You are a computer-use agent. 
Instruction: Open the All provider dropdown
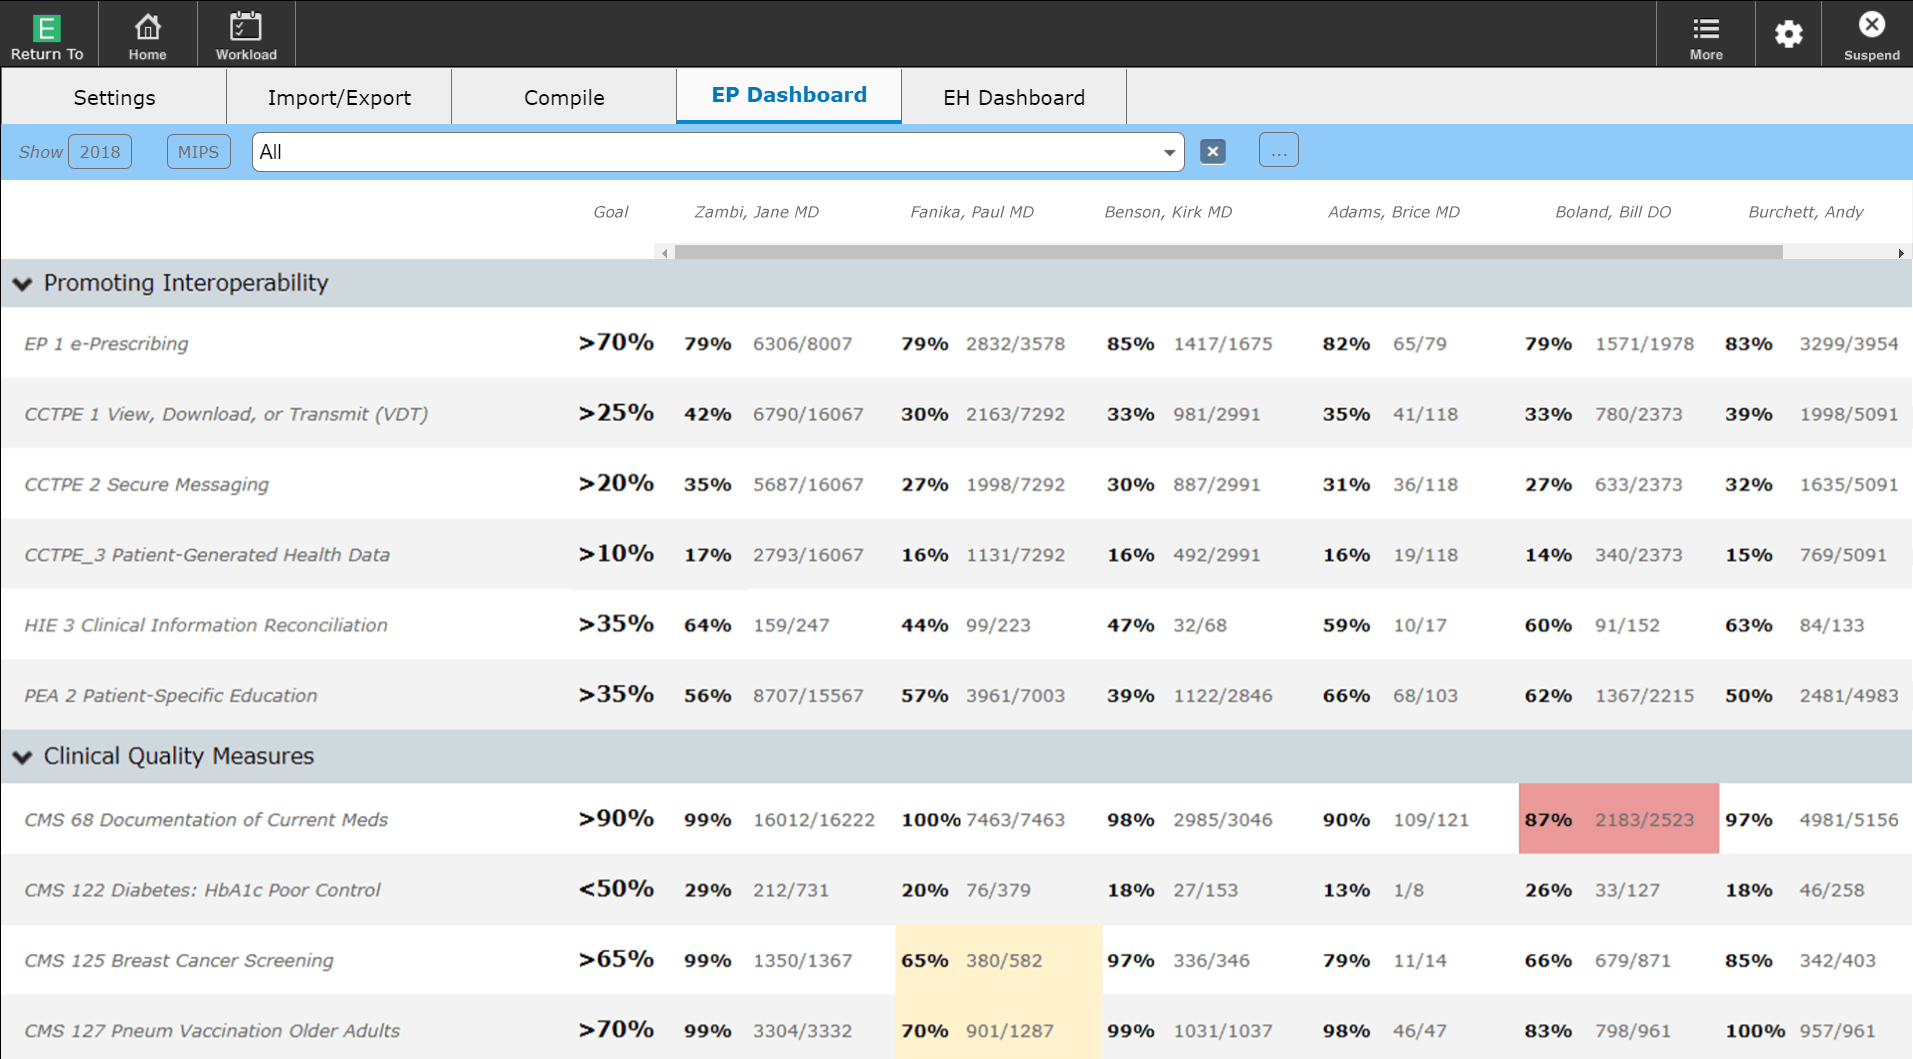coord(718,152)
